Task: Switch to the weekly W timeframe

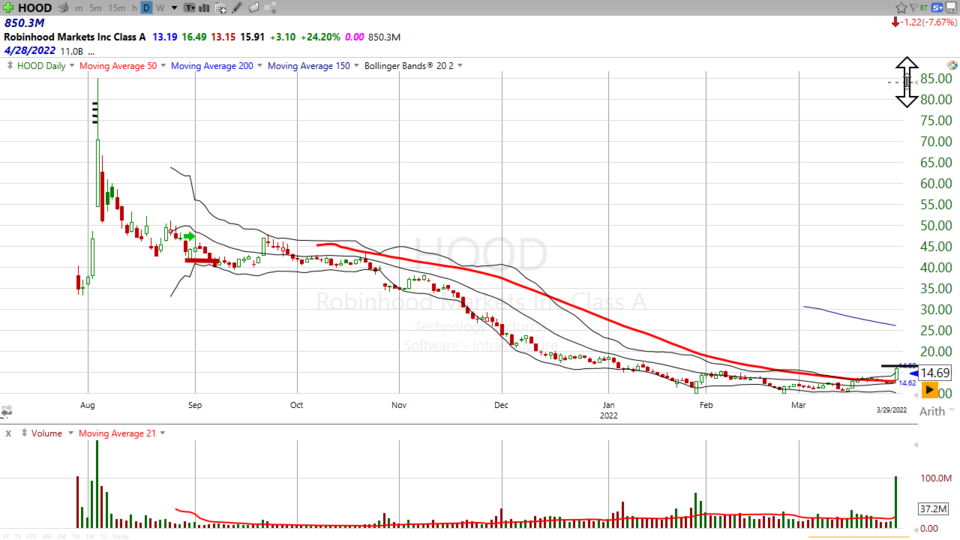Action: (161, 7)
